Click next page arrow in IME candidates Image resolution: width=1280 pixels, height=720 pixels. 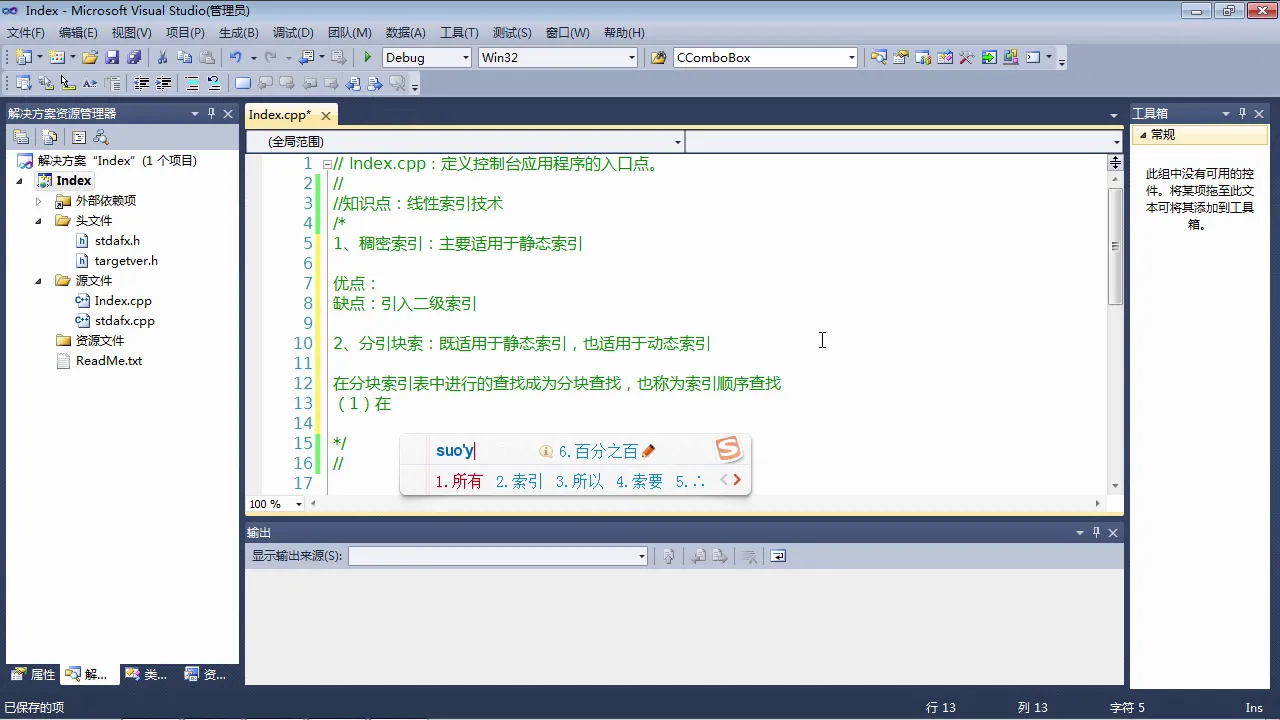737,480
